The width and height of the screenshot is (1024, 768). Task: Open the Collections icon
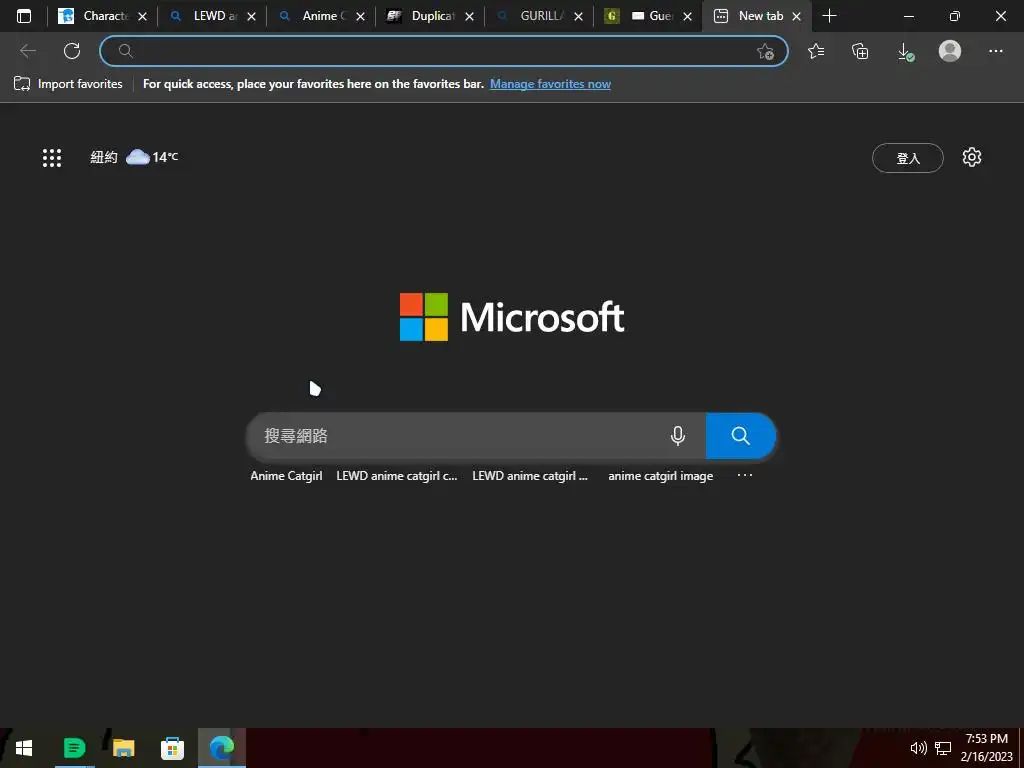[860, 51]
